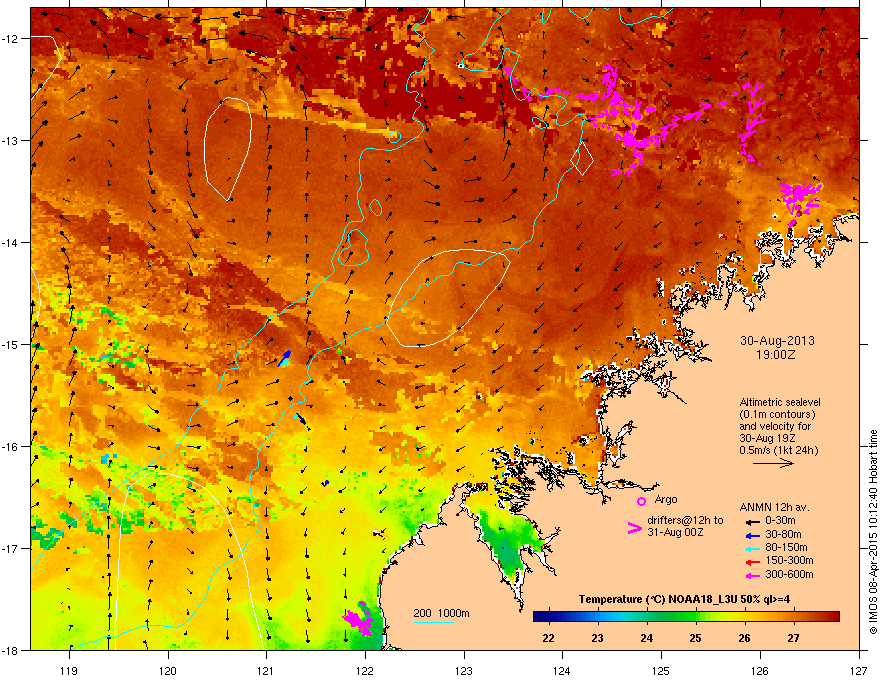Click the magenta Argo circle legend symbol

[x=641, y=501]
